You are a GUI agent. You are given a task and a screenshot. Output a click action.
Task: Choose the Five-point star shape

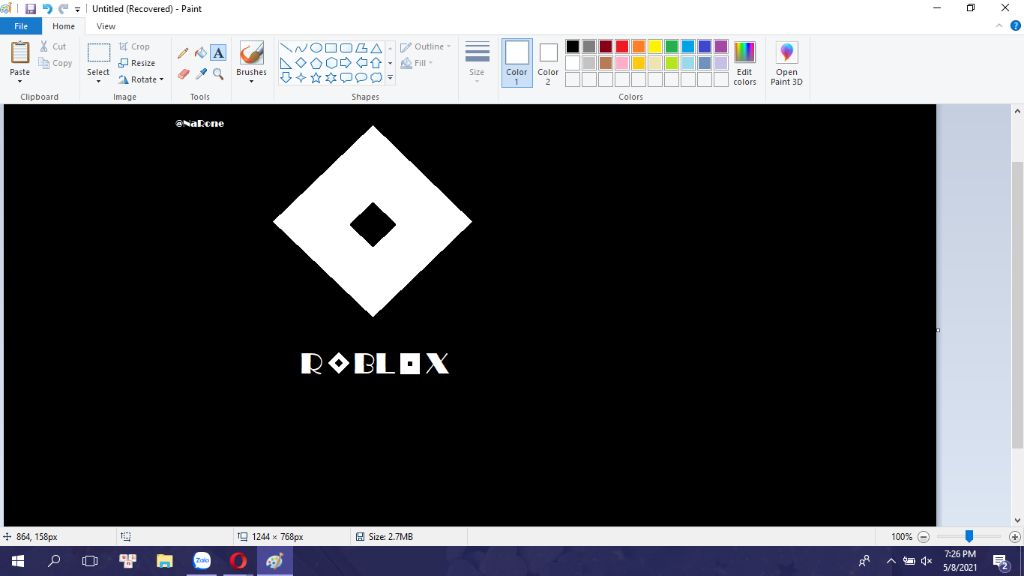click(x=315, y=78)
